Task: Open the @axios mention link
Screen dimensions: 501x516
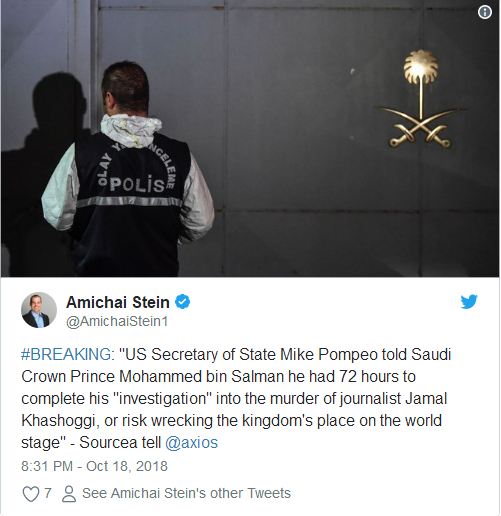Action: pyautogui.click(x=191, y=443)
